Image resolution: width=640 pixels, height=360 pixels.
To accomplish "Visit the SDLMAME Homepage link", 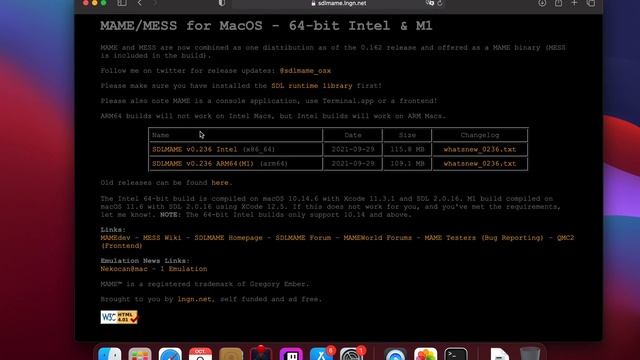I will pyautogui.click(x=229, y=238).
